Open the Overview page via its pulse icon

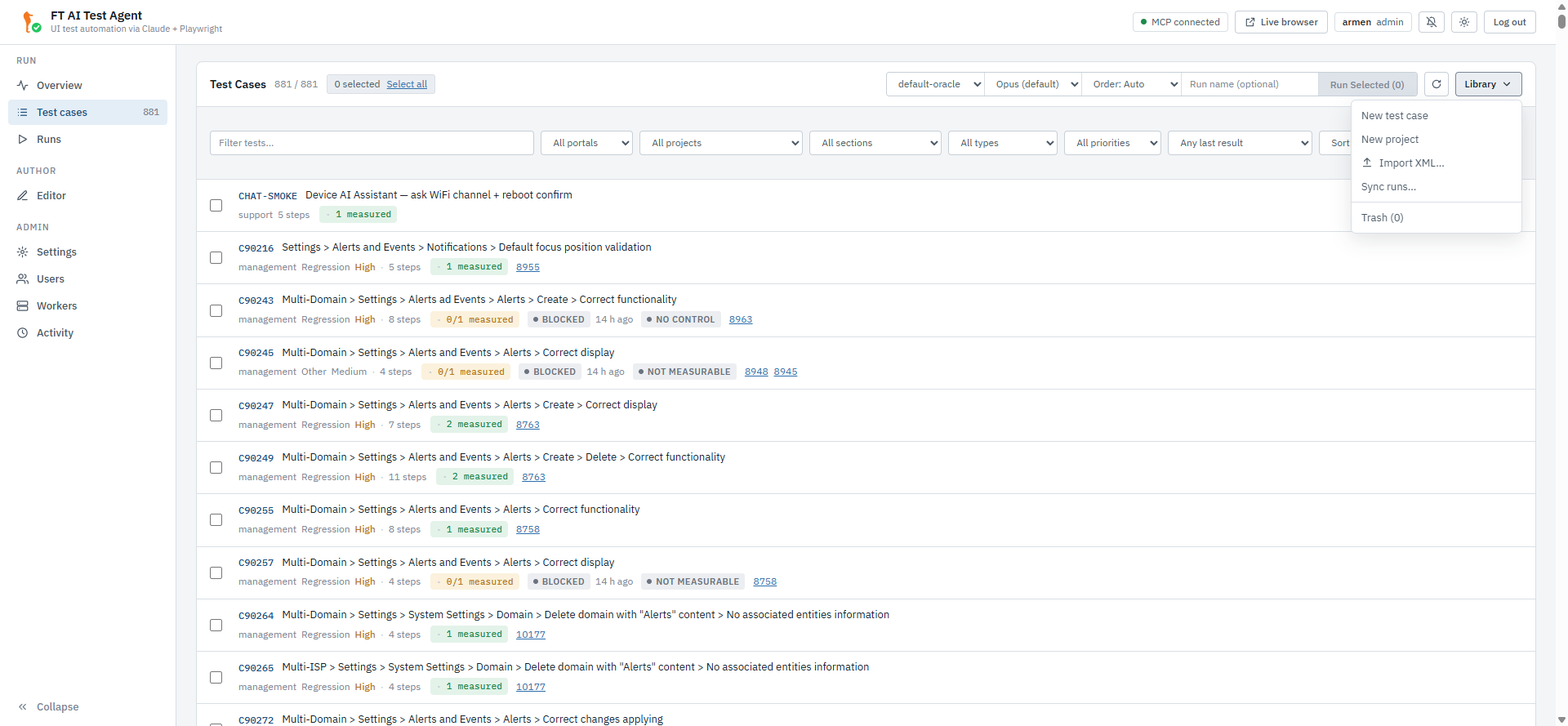(x=23, y=85)
